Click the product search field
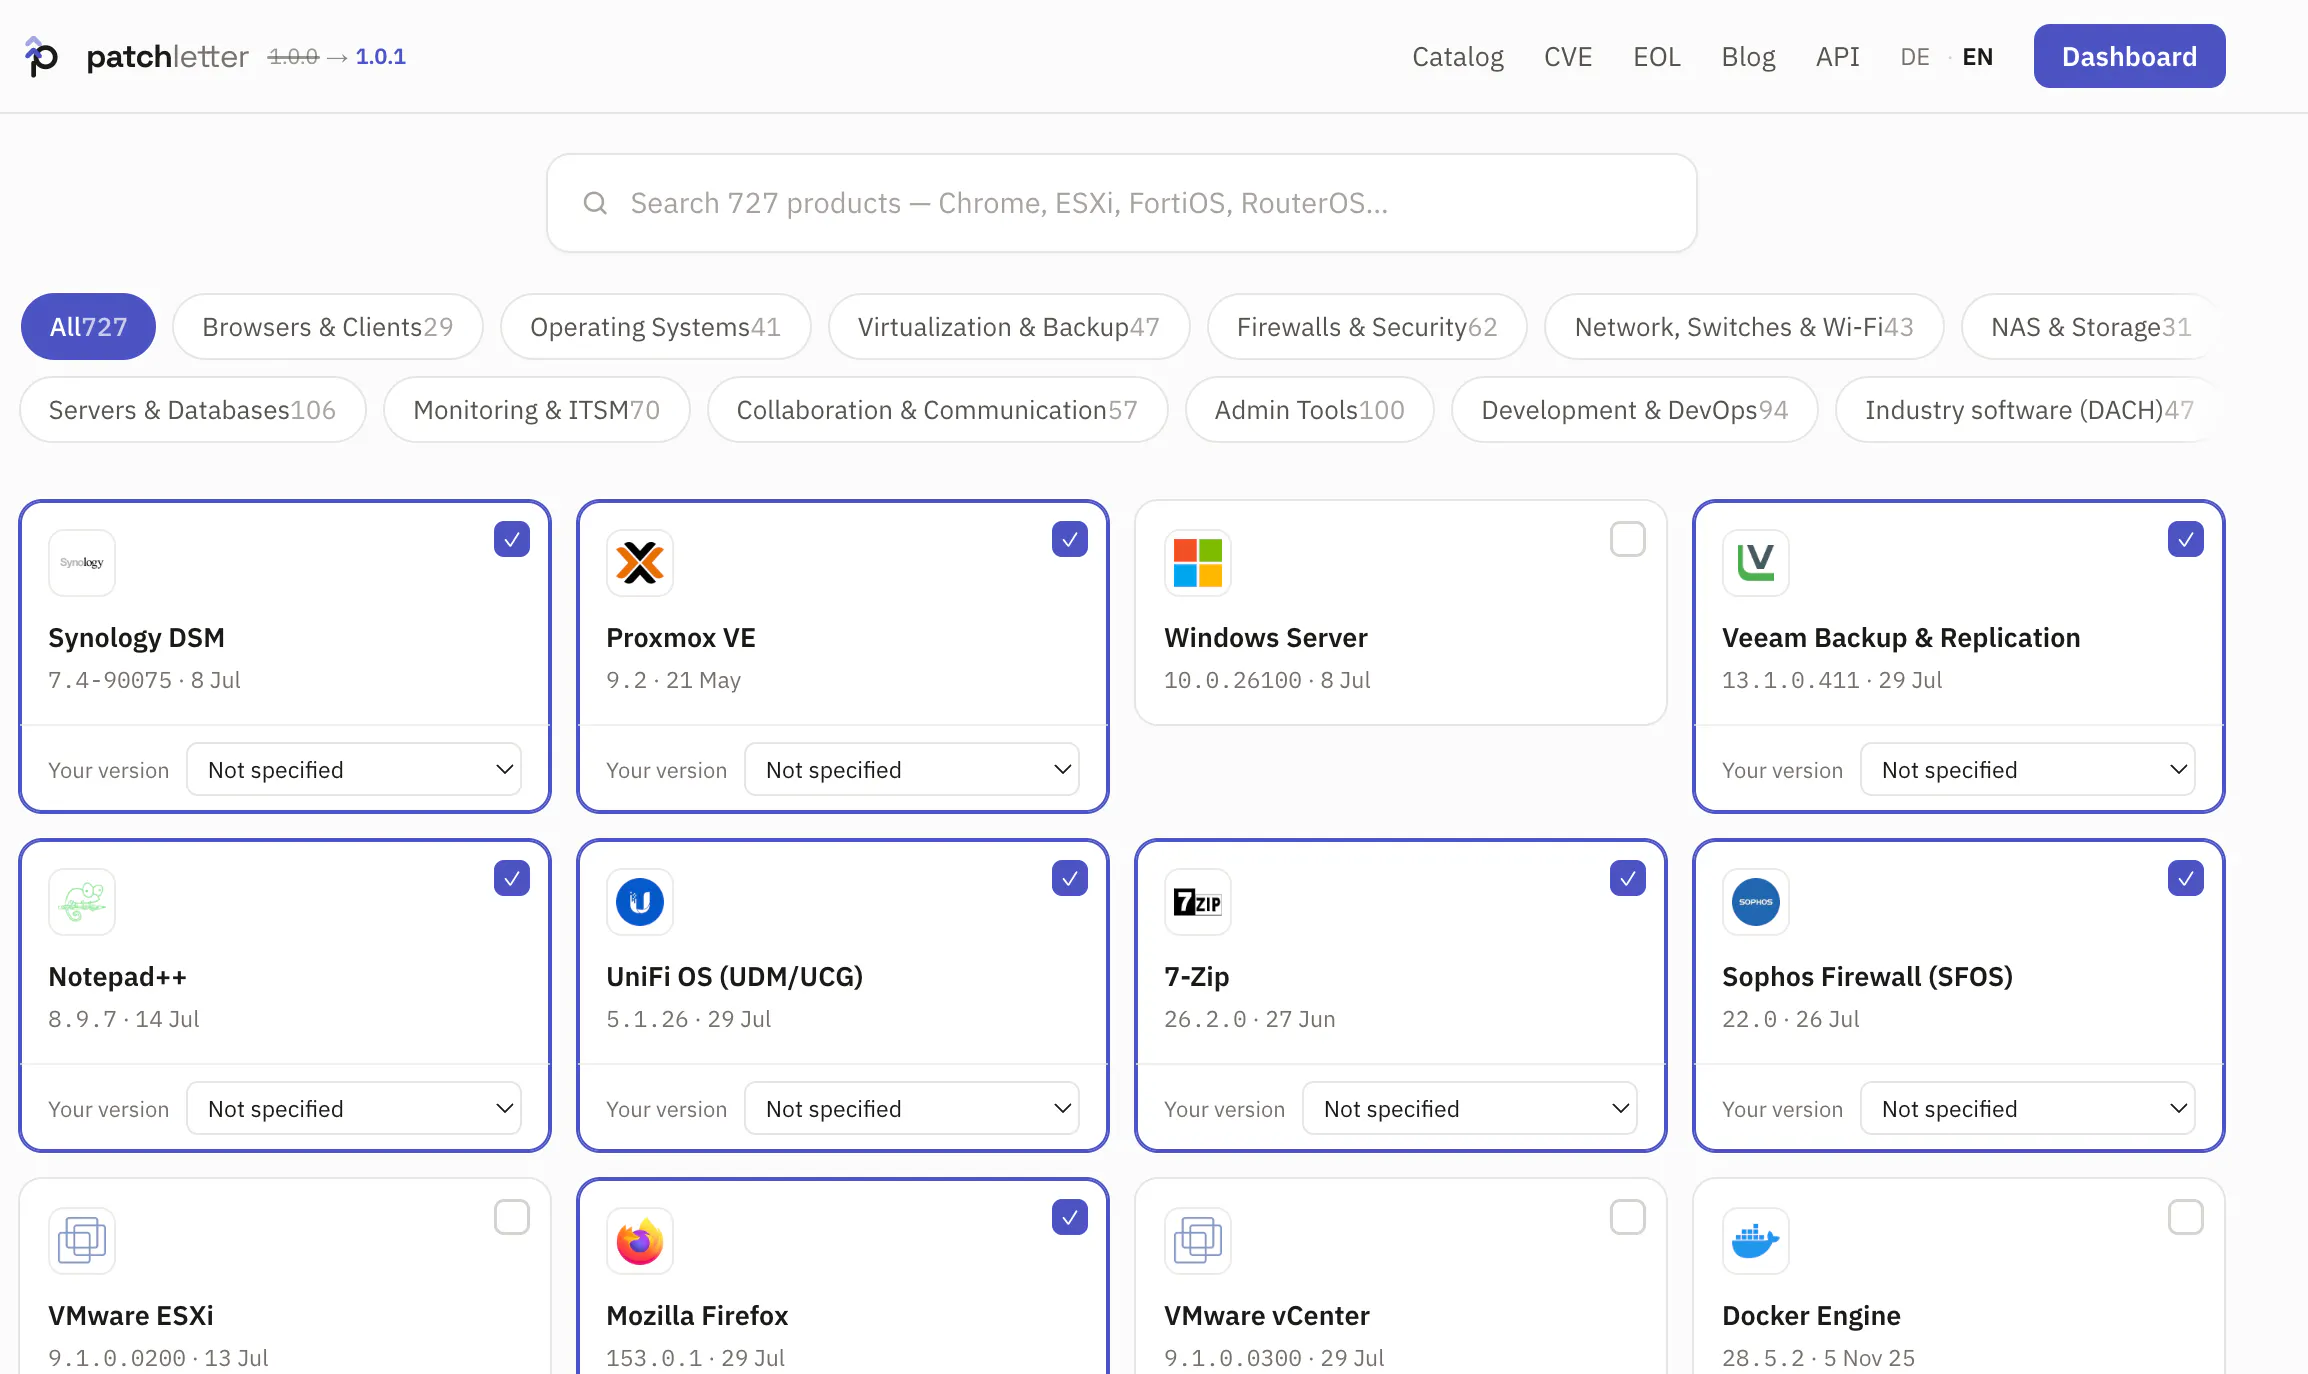 [1122, 203]
